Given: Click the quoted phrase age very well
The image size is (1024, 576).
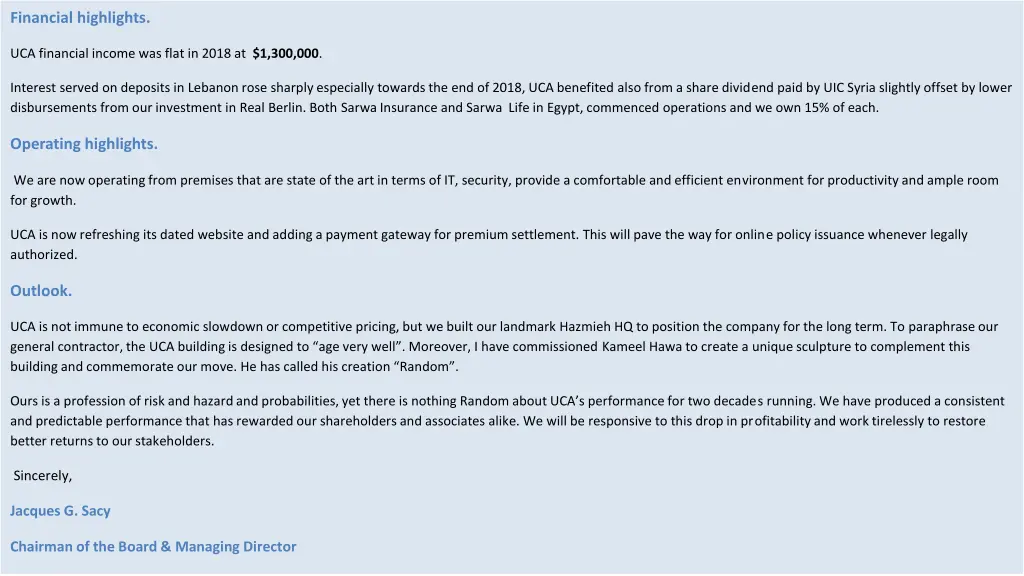Looking at the screenshot, I should (358, 347).
